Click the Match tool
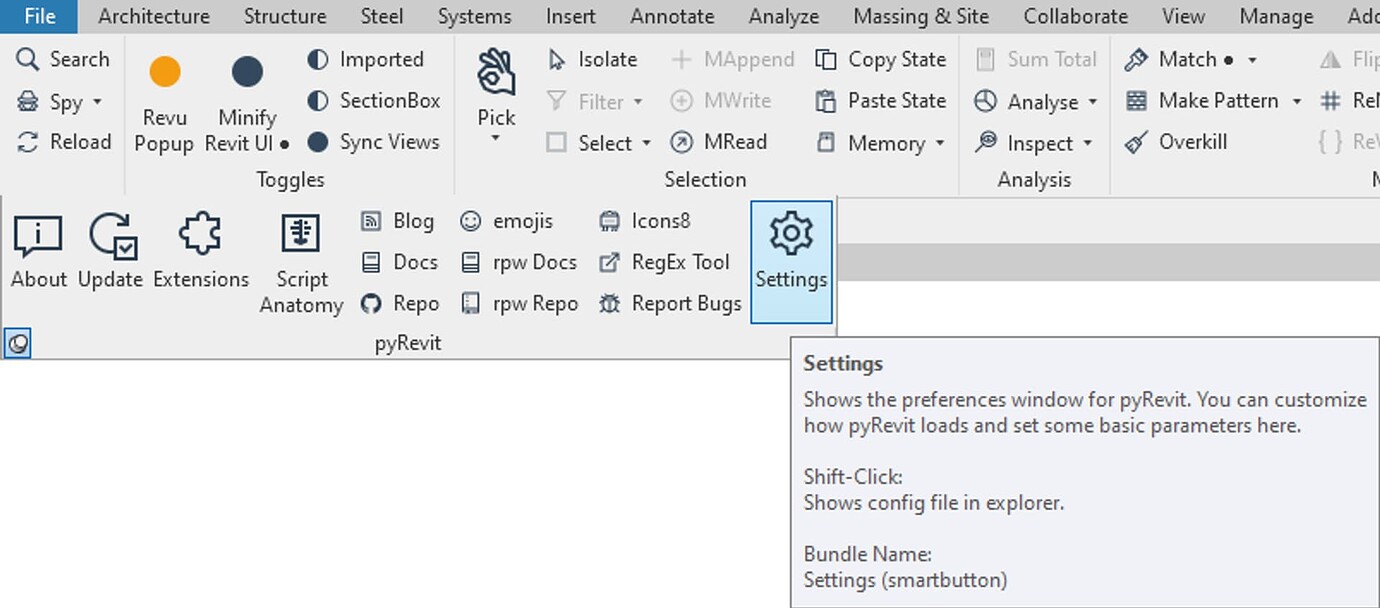Image resolution: width=1380 pixels, height=608 pixels. pyautogui.click(x=1178, y=59)
